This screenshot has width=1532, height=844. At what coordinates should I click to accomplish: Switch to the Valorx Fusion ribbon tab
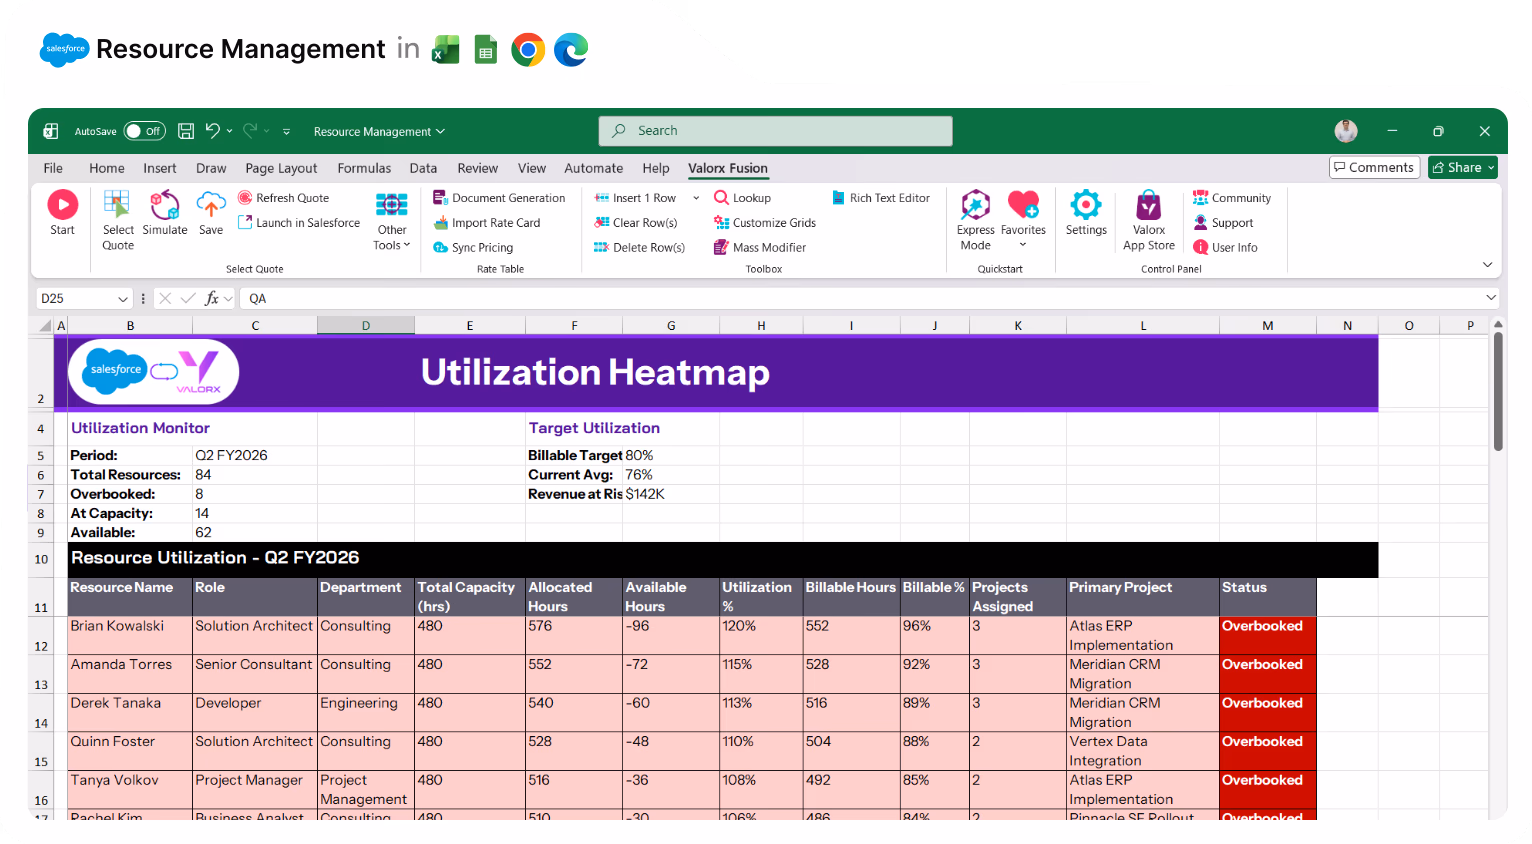727,168
